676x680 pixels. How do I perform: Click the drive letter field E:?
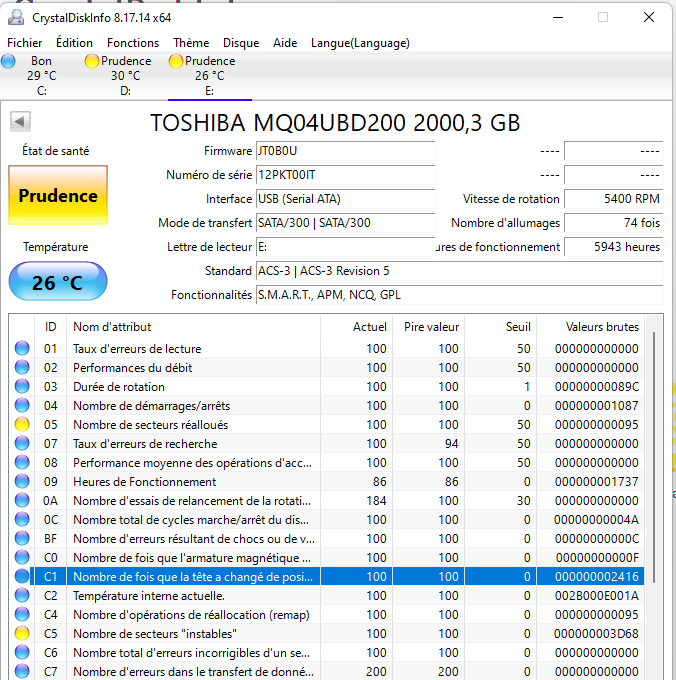tap(346, 247)
